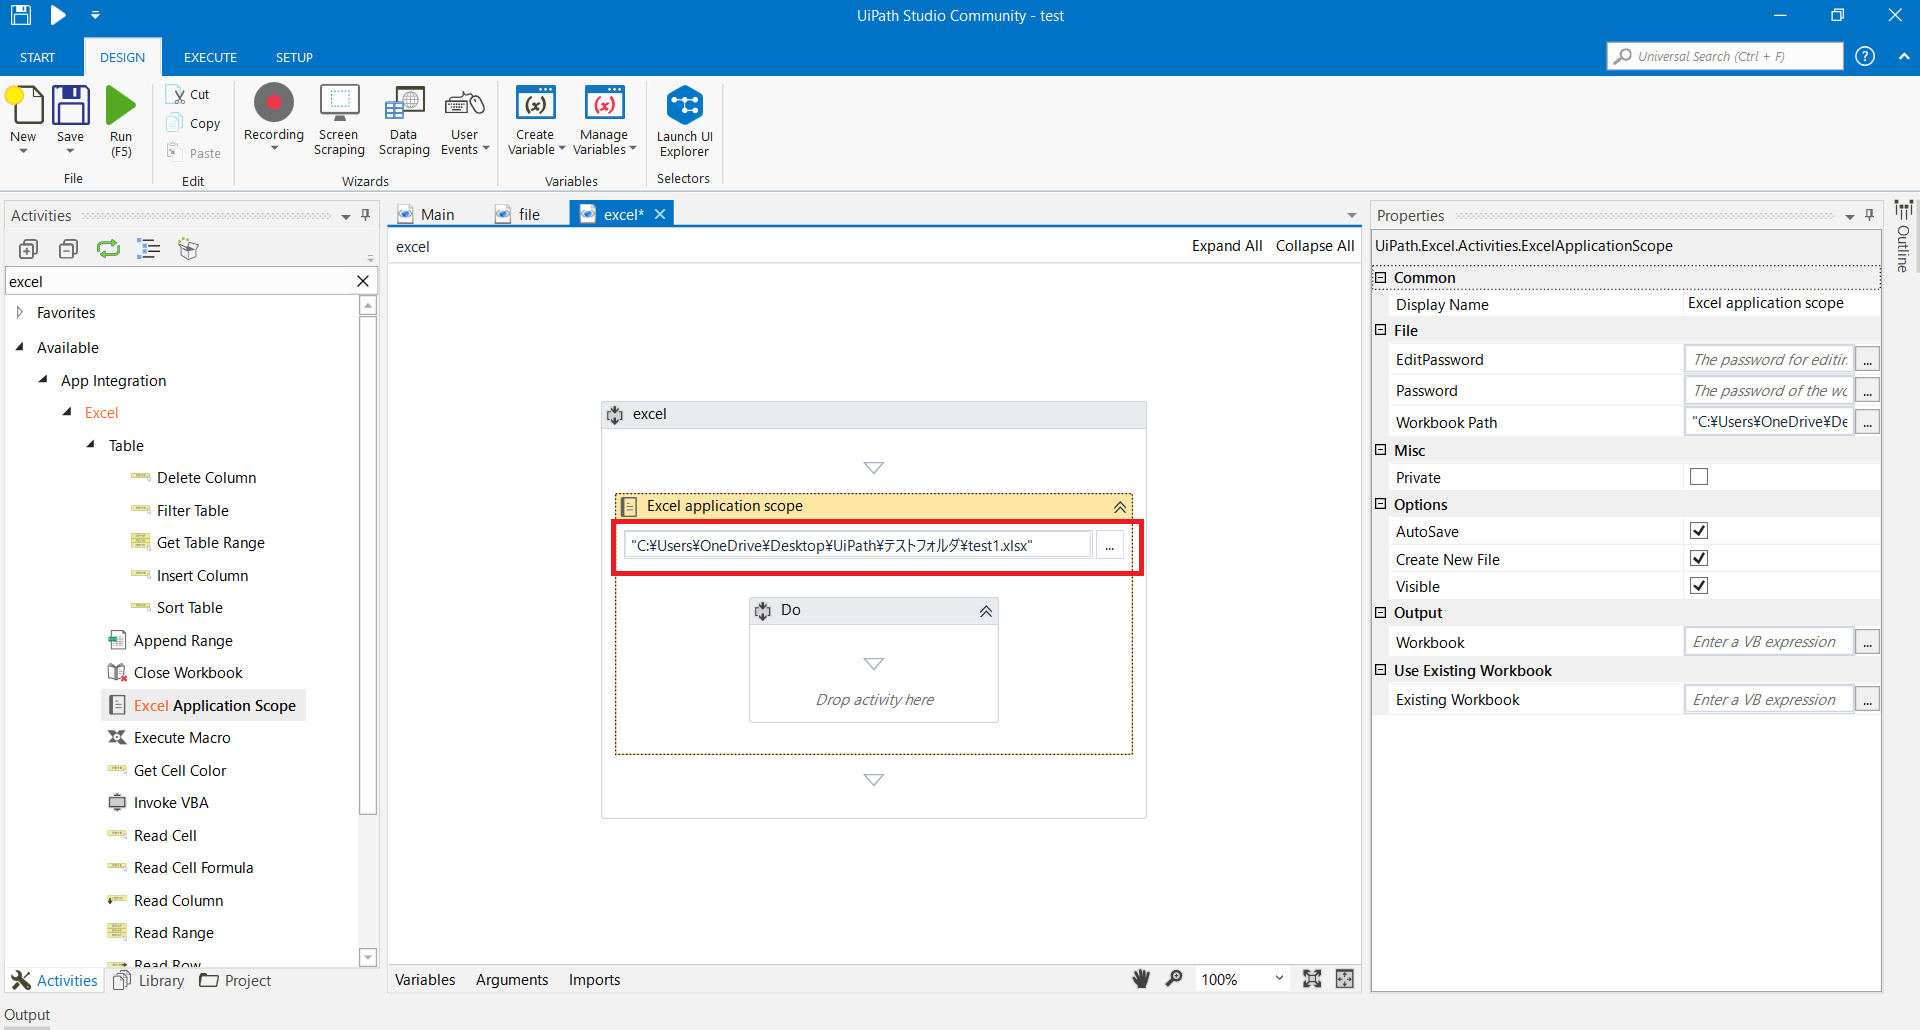This screenshot has width=1920, height=1030.
Task: Open User Events wizard
Action: pos(465,102)
